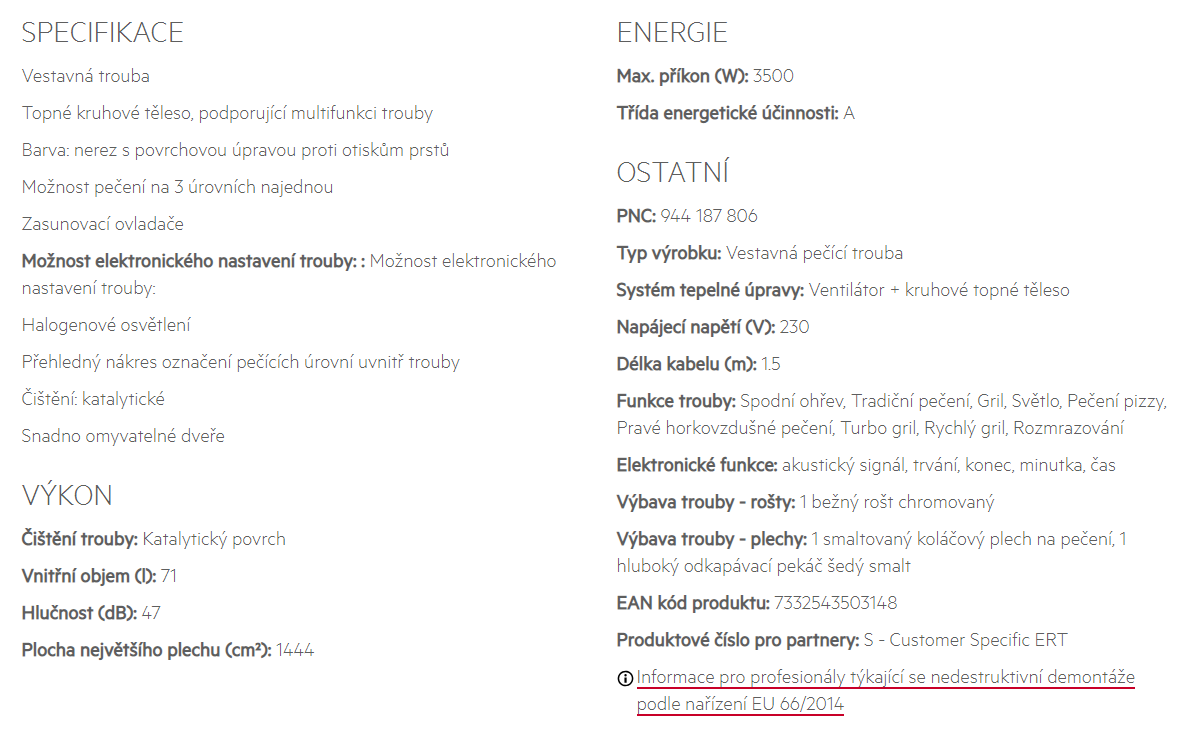
Task: Click the 'Vnitřní objem (l)' label
Action: point(89,576)
